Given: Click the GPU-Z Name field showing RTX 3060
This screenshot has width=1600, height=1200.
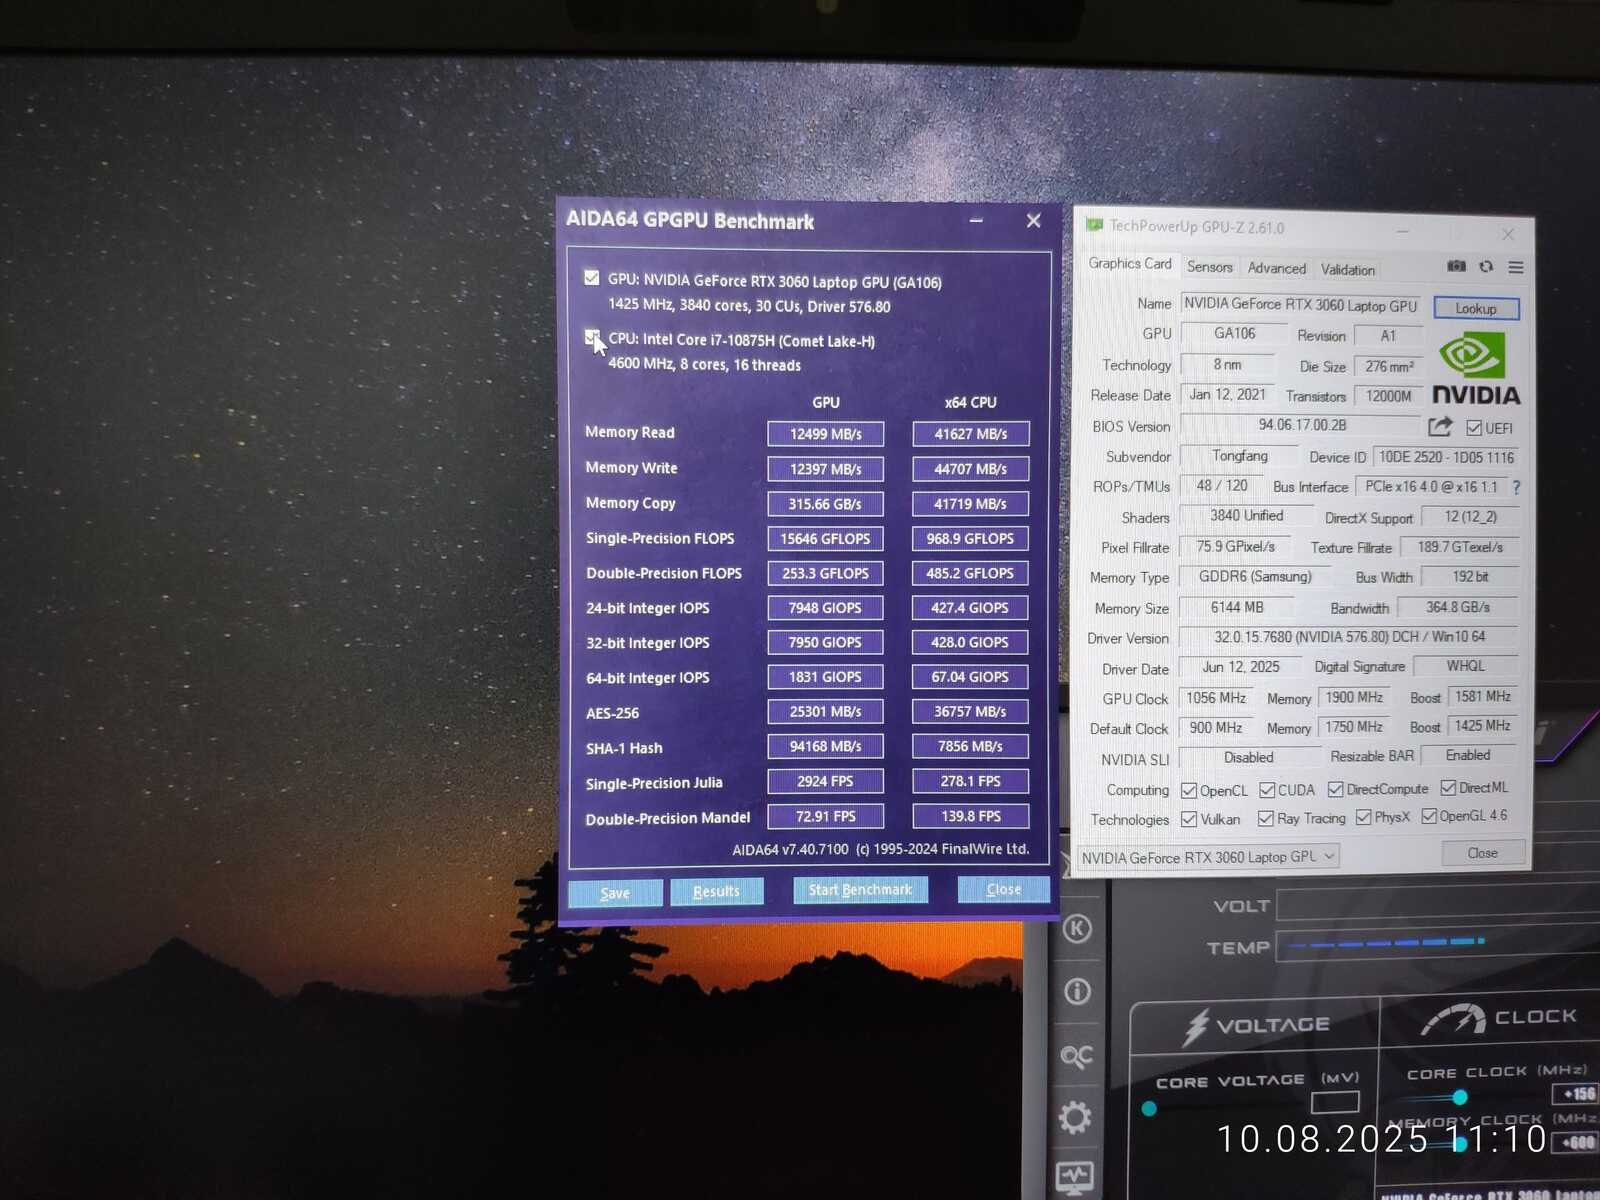Looking at the screenshot, I should pyautogui.click(x=1300, y=305).
